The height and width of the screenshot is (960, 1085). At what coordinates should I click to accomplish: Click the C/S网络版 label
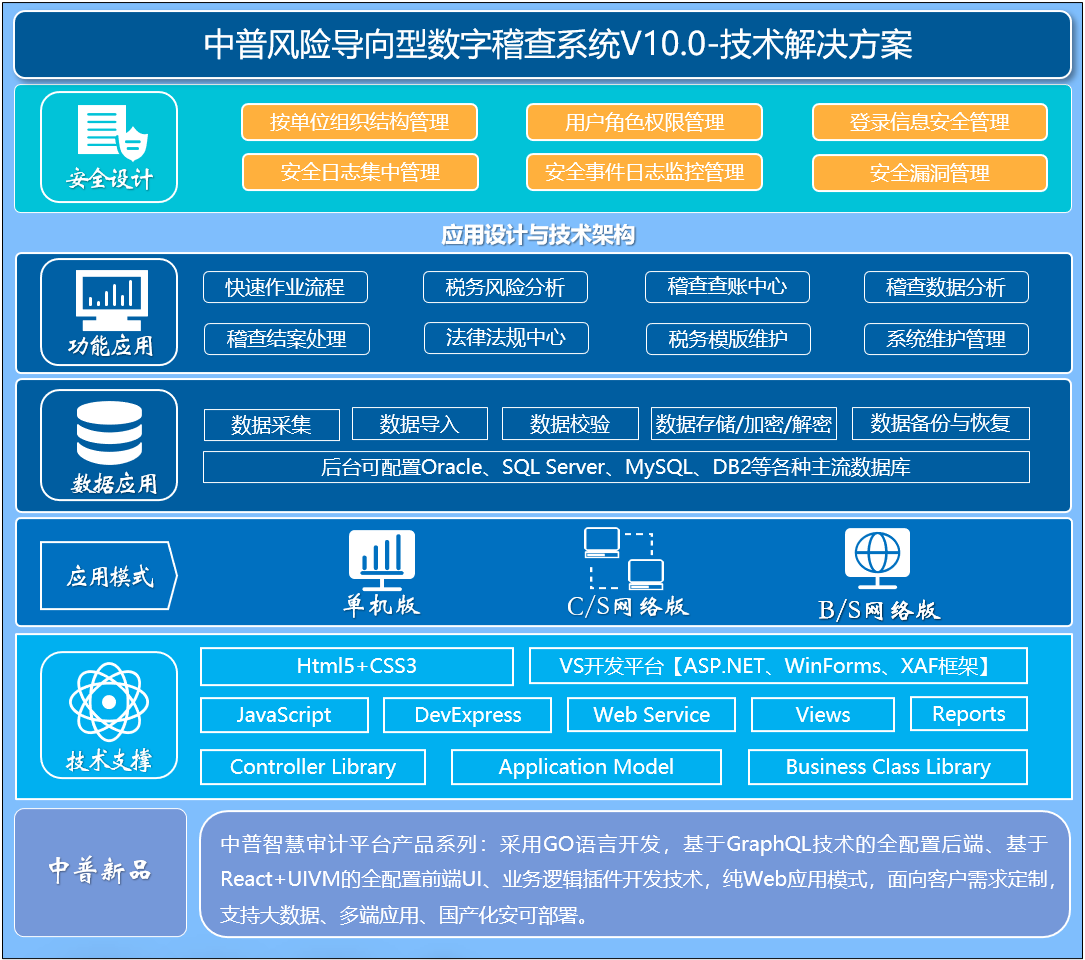point(628,607)
